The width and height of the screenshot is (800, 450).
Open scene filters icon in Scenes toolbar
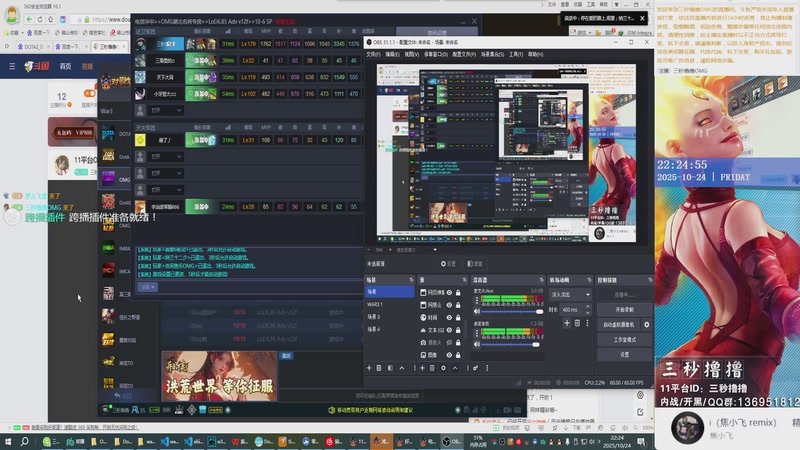(390, 368)
